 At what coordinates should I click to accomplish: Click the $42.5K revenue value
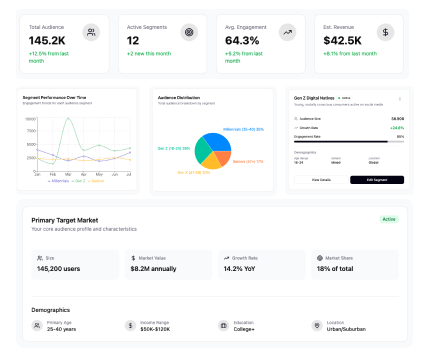pyautogui.click(x=342, y=41)
